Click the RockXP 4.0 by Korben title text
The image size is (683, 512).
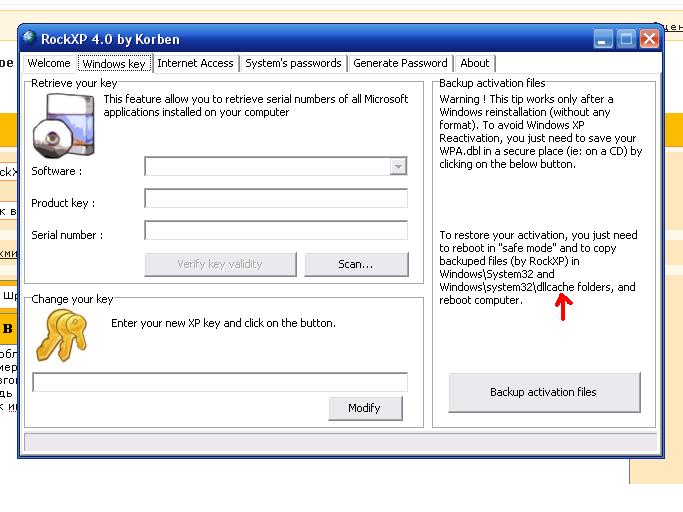pyautogui.click(x=110, y=39)
